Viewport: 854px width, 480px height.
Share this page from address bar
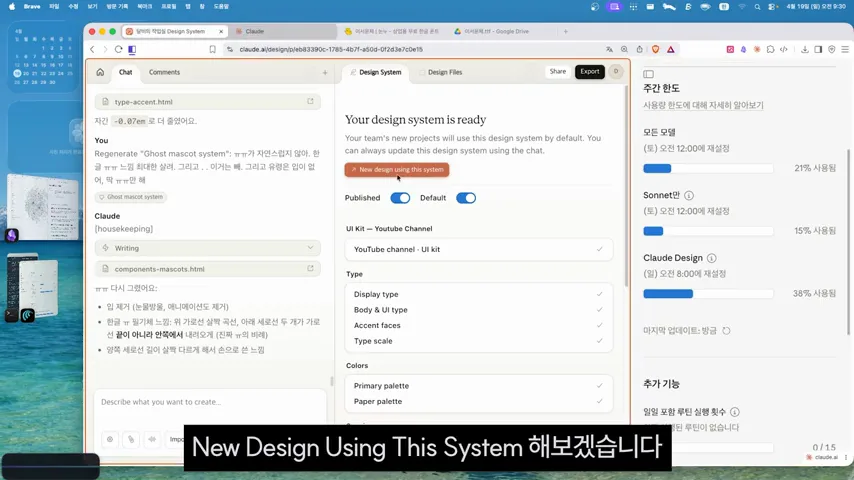(639, 49)
